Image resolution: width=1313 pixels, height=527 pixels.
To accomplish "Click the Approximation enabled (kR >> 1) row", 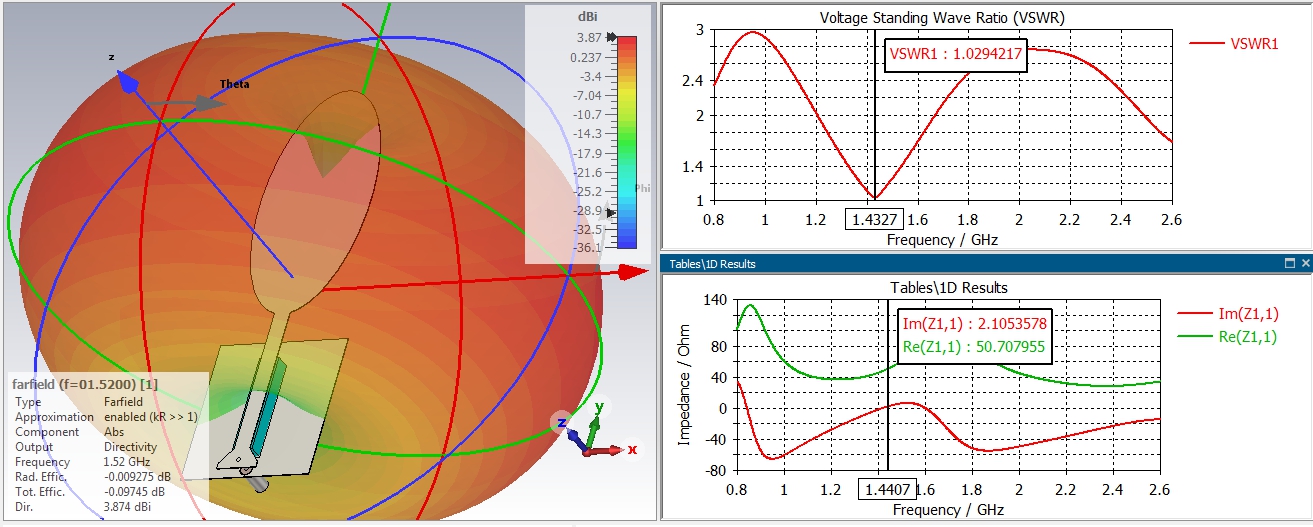I will point(105,417).
